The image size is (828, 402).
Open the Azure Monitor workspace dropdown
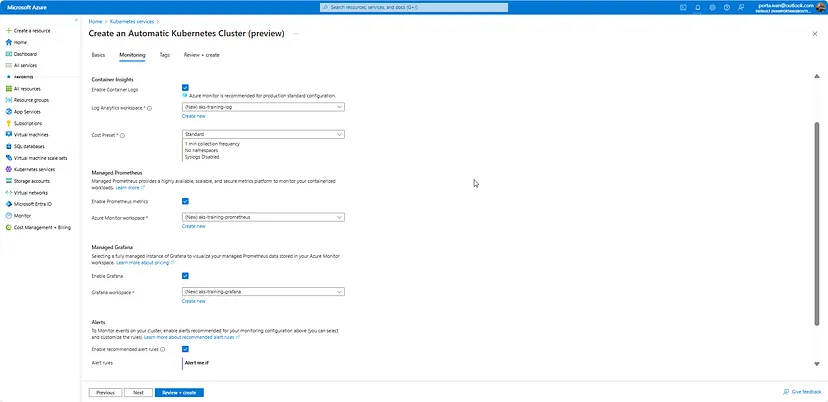tap(263, 217)
